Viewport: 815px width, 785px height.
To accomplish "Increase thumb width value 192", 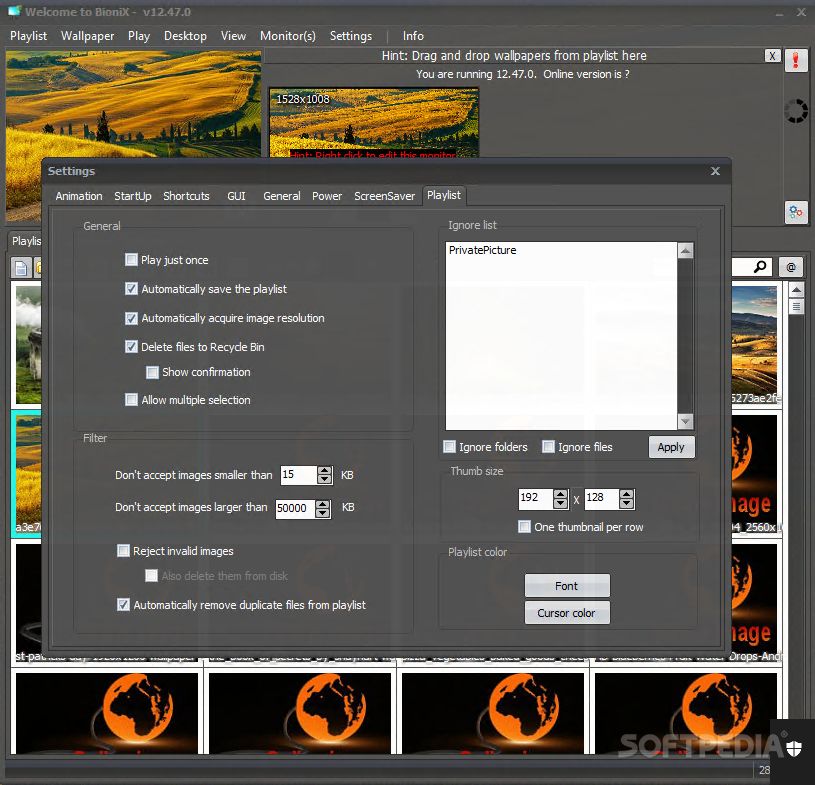I will [x=560, y=494].
